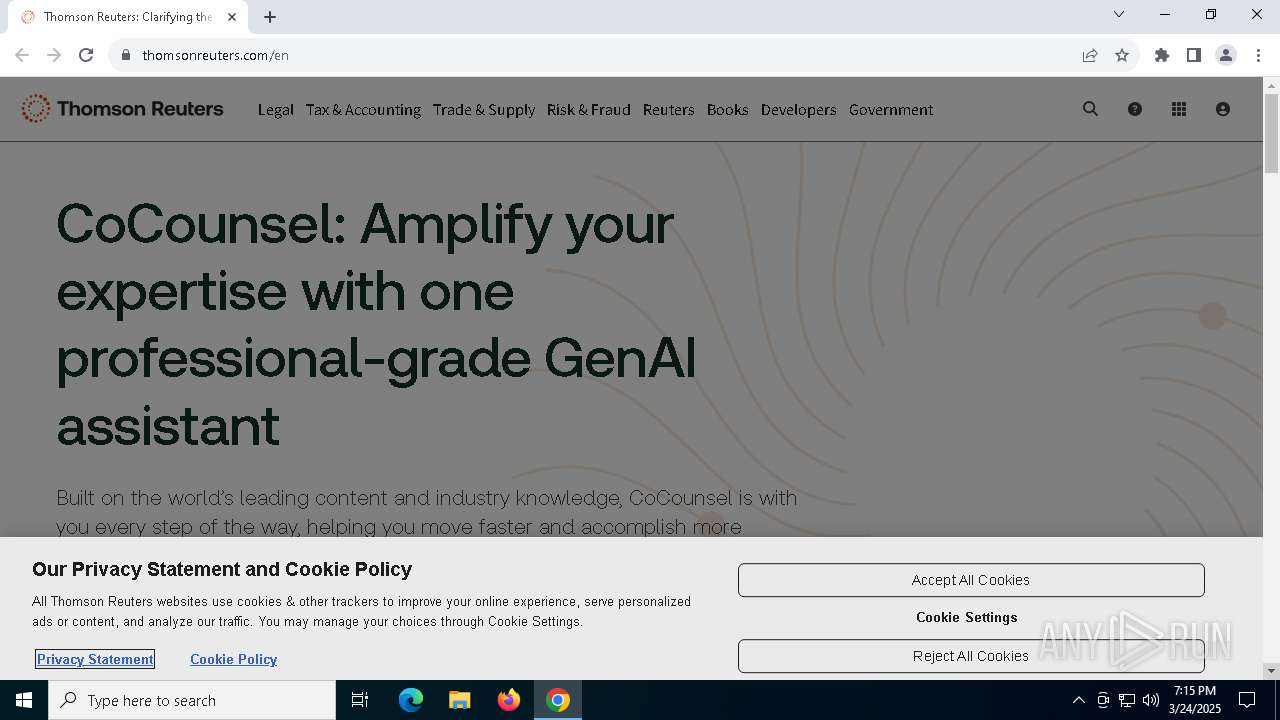This screenshot has width=1280, height=720.
Task: Open Chrome extensions puzzle icon
Action: 1161,55
